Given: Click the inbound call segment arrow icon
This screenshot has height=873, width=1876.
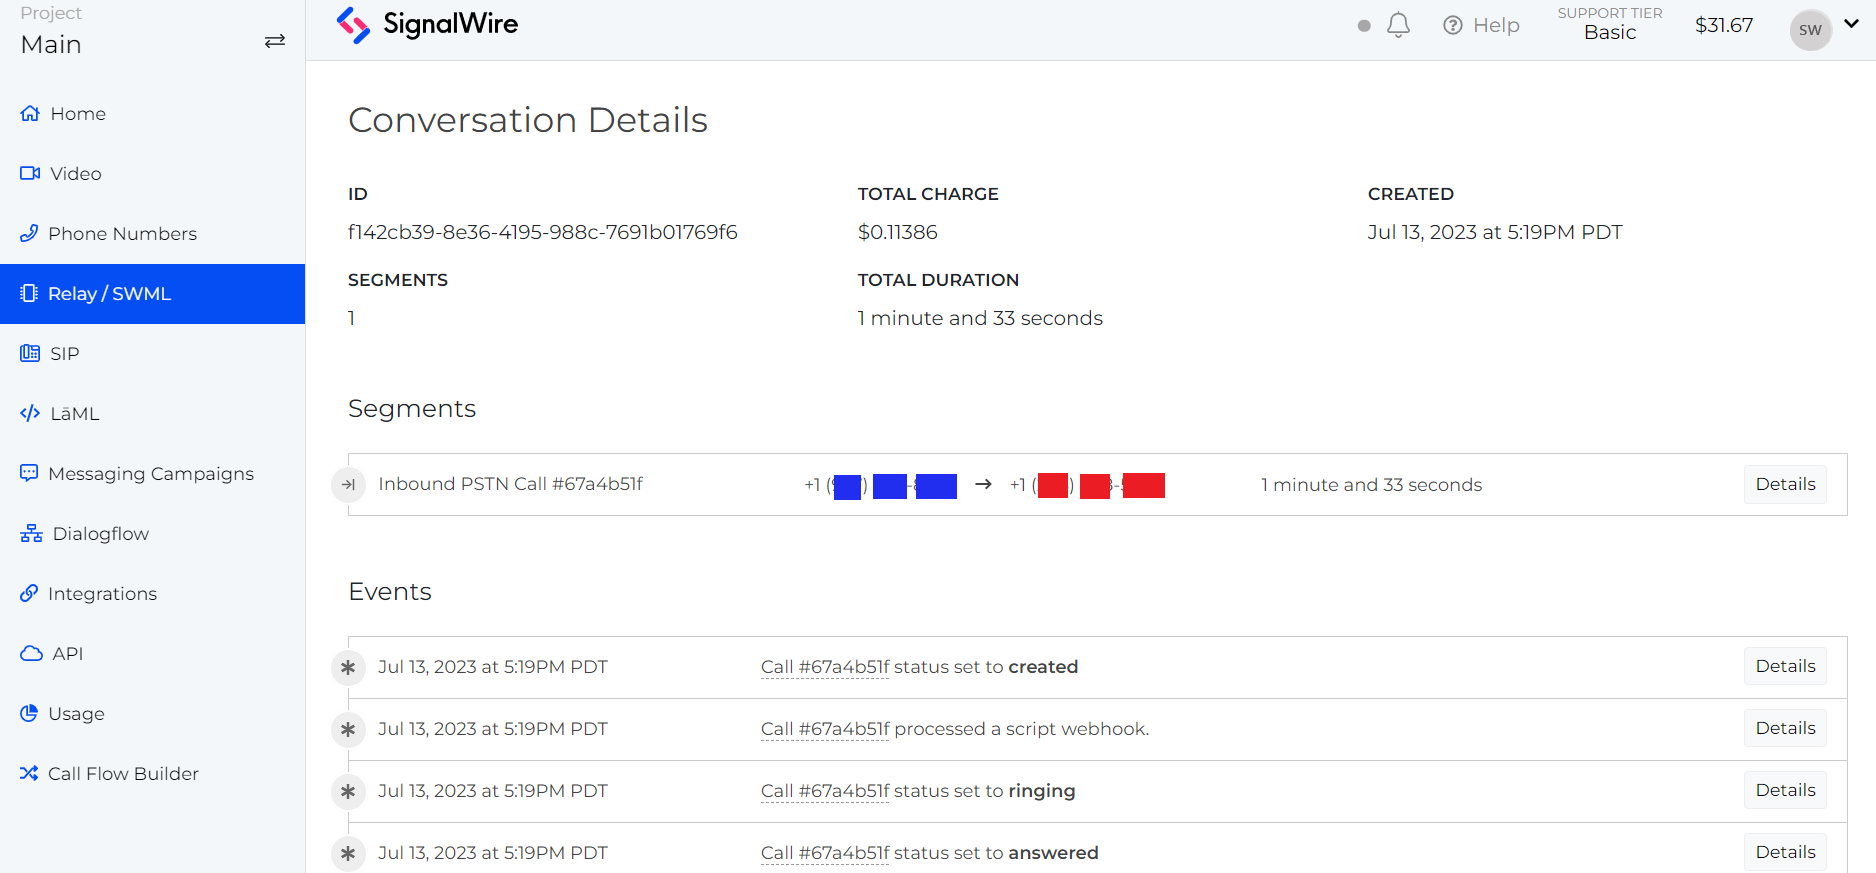Looking at the screenshot, I should (x=348, y=485).
